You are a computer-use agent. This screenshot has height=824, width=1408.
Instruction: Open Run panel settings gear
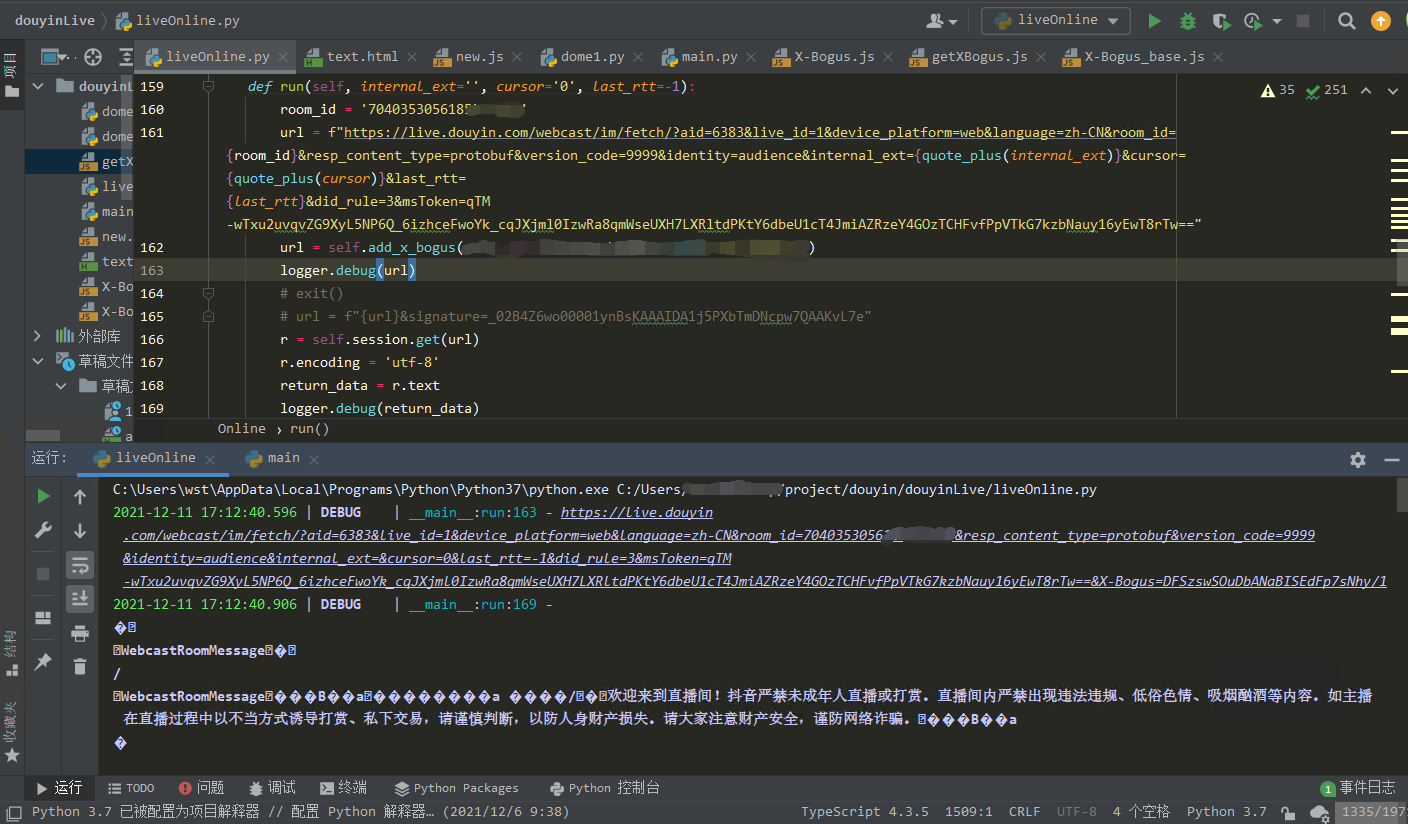[x=1357, y=459]
